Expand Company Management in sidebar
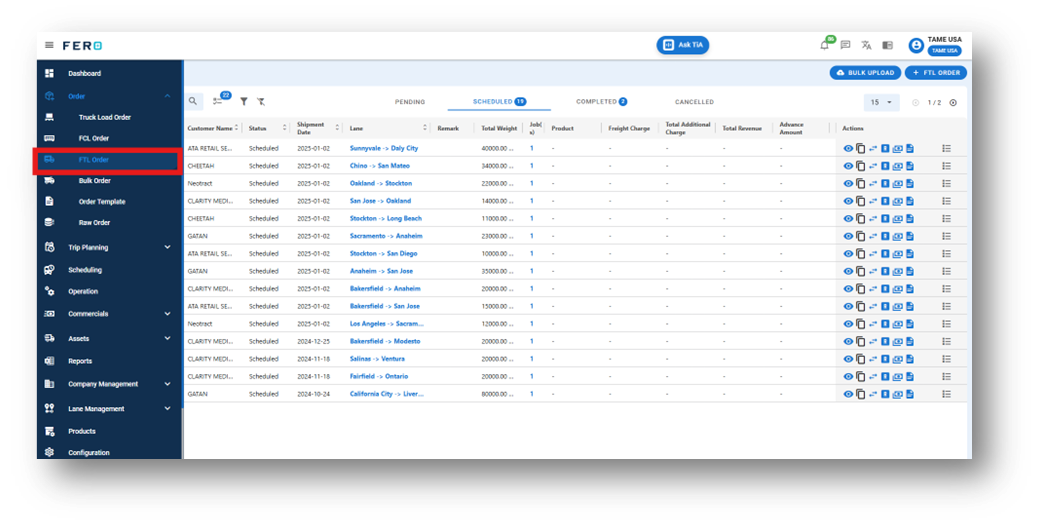Image resolution: width=1037 pixels, height=524 pixels. (x=167, y=384)
